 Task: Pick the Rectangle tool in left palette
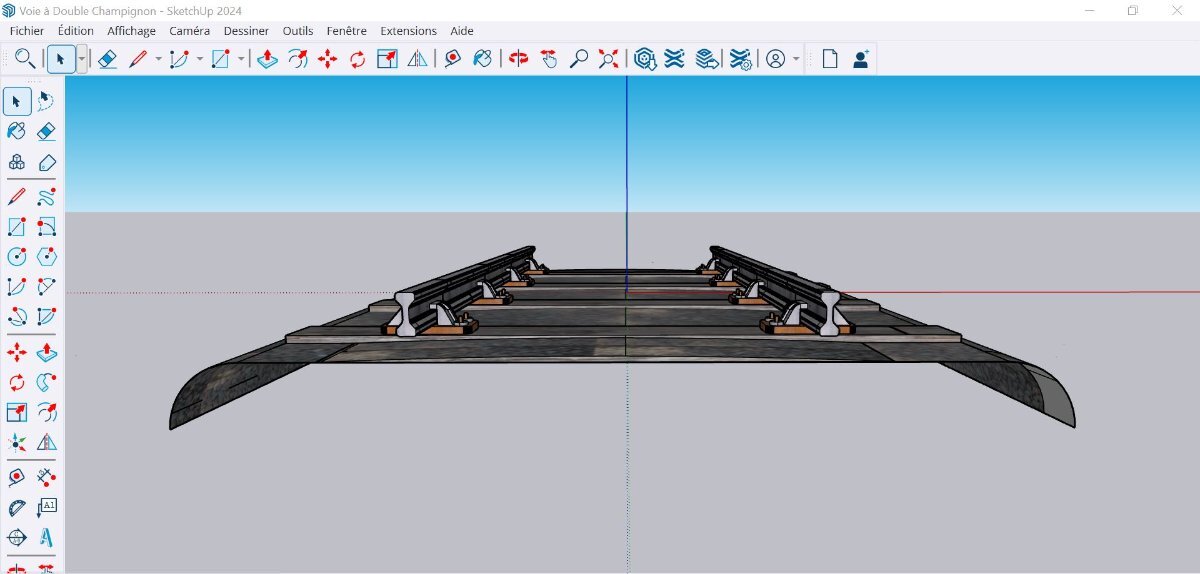point(17,227)
